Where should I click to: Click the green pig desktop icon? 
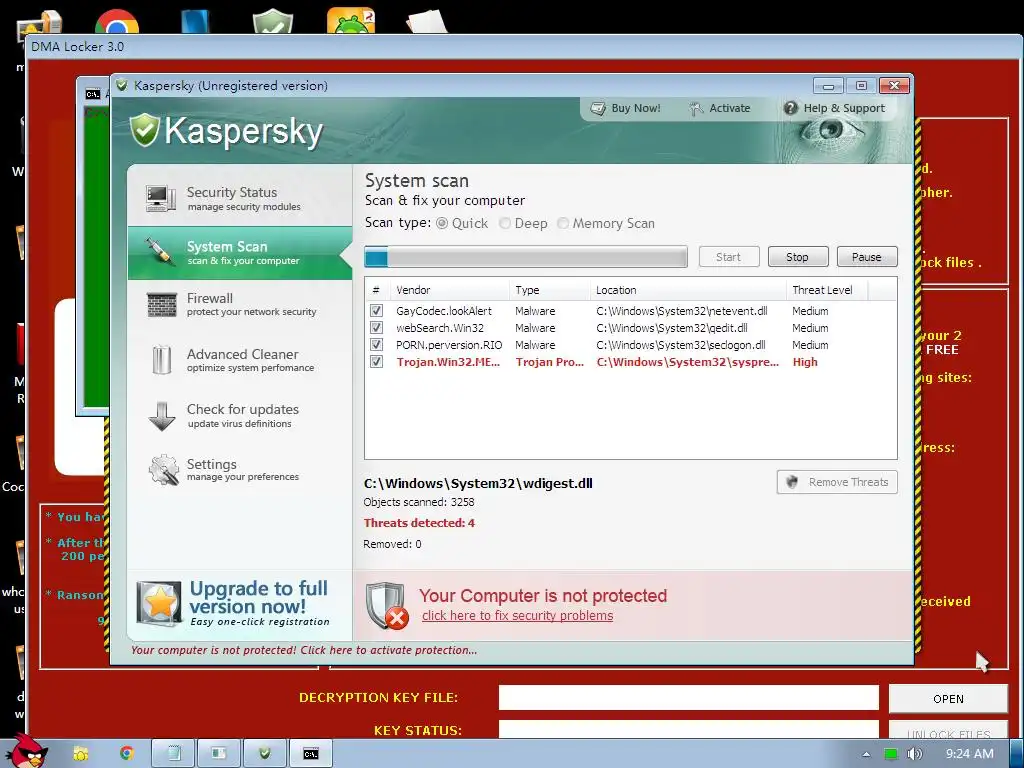point(351,21)
